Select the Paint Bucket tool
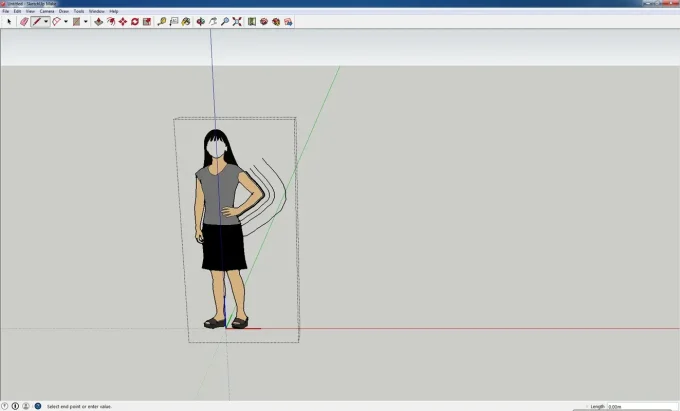Viewport: 680px width, 411px height. coord(186,21)
